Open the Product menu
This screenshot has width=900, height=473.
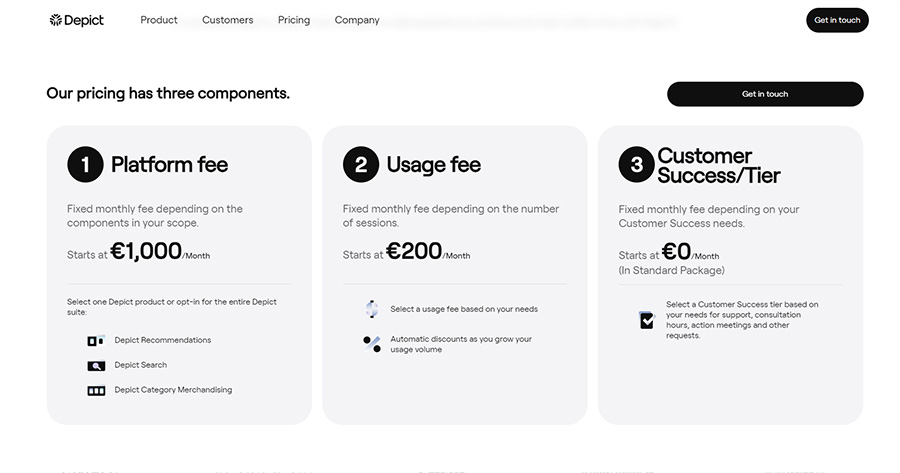point(159,20)
